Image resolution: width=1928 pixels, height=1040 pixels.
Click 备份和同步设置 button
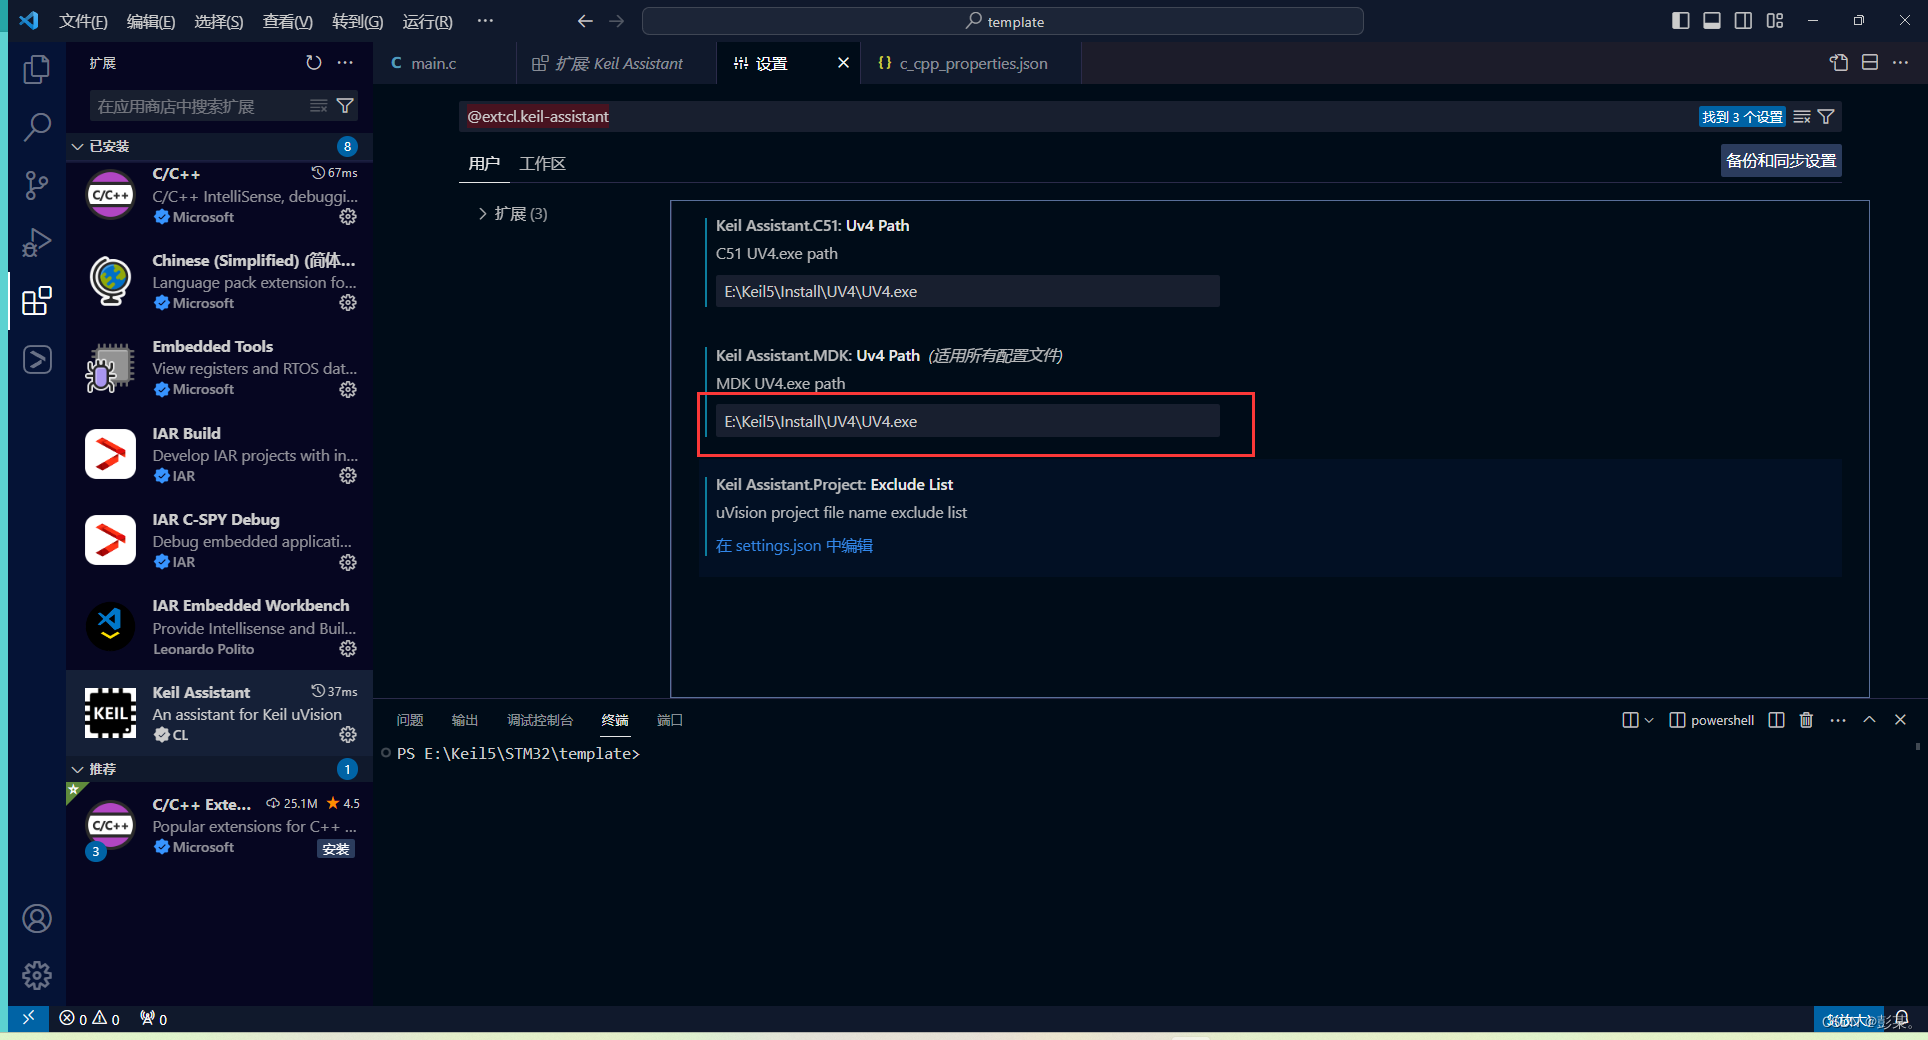(x=1781, y=160)
